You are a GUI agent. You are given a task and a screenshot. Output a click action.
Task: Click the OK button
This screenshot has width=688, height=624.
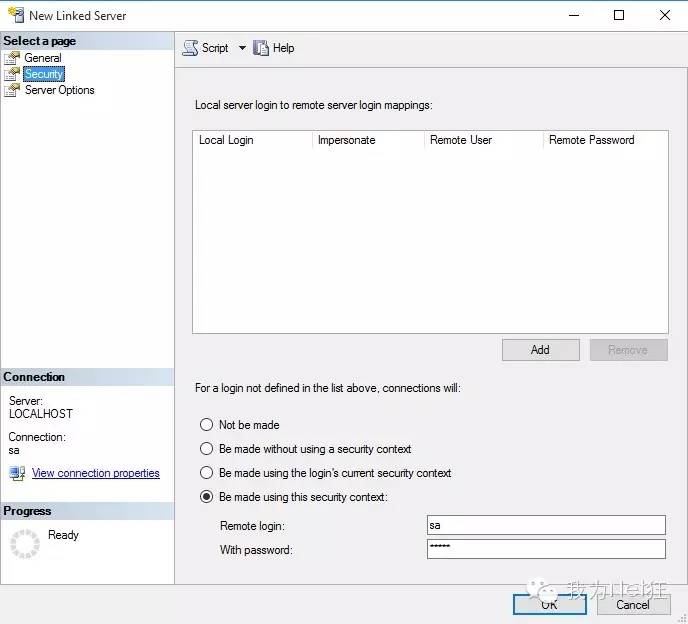point(549,605)
